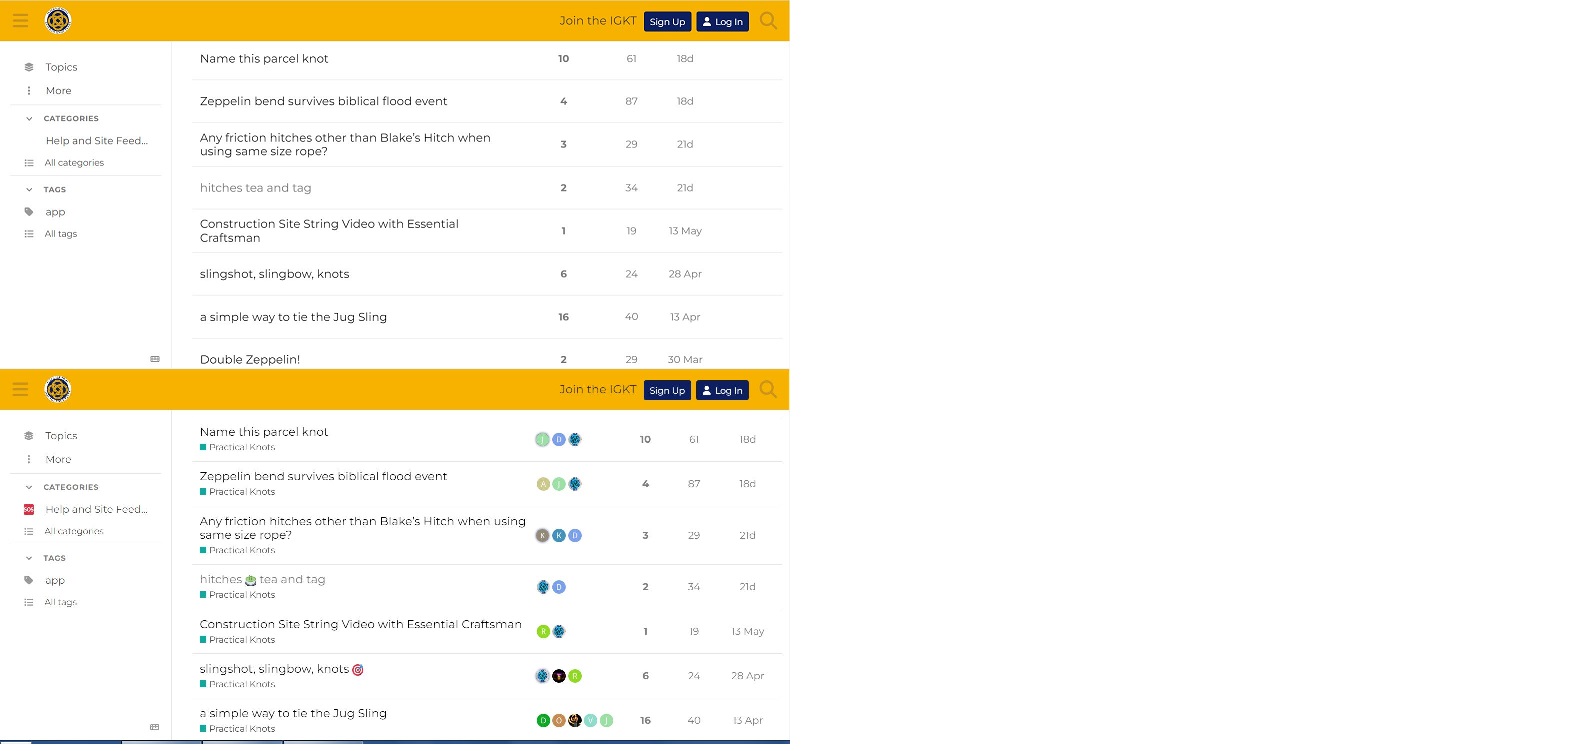Open 'Construction Site String Video' topic in upper window
This screenshot has width=1580, height=751.
(x=329, y=231)
